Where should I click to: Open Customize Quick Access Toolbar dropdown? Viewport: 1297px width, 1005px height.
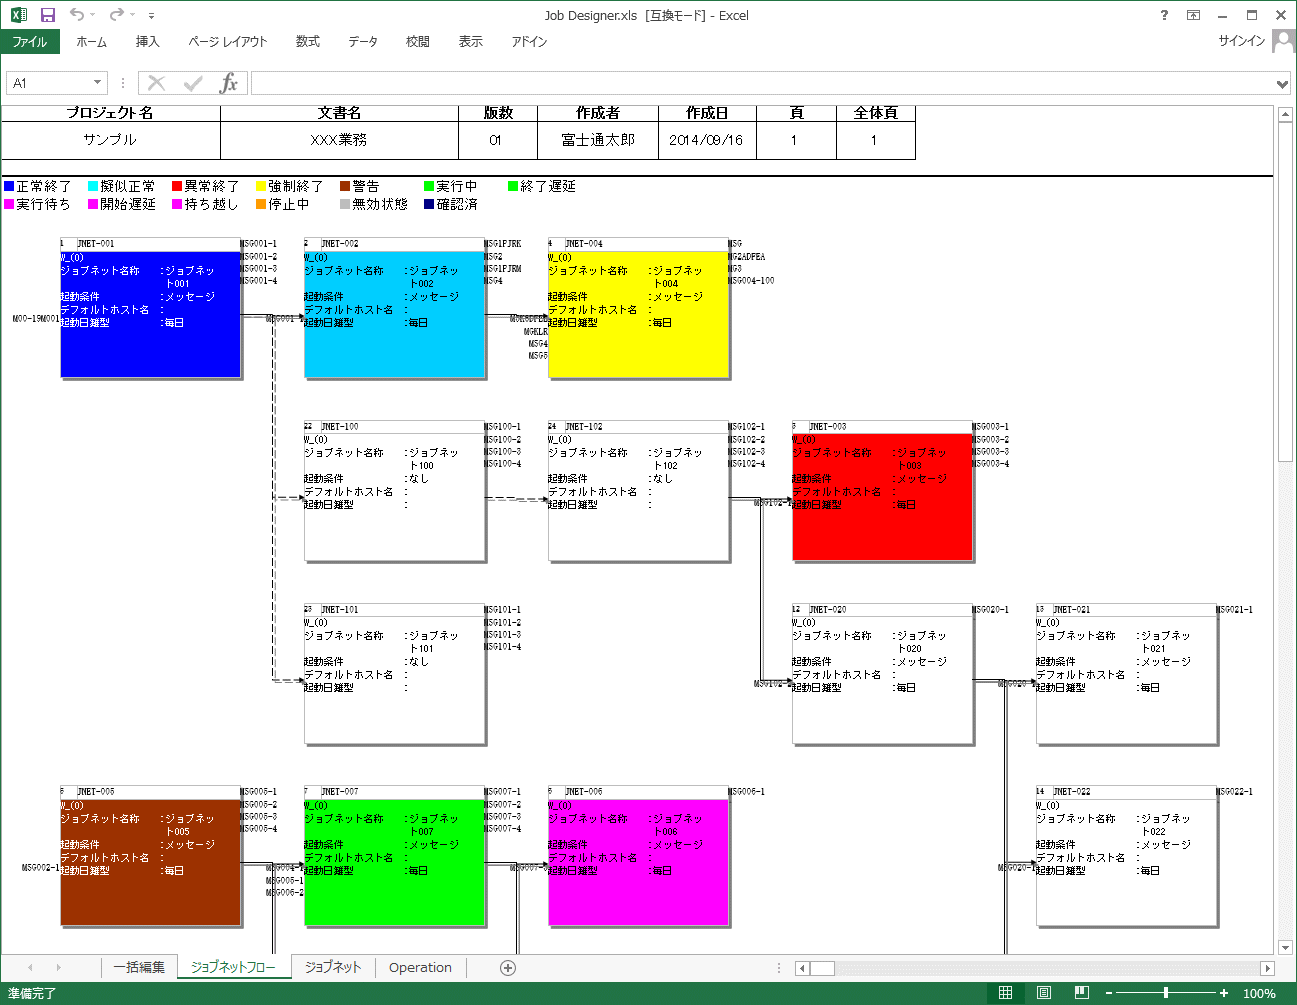(x=151, y=16)
